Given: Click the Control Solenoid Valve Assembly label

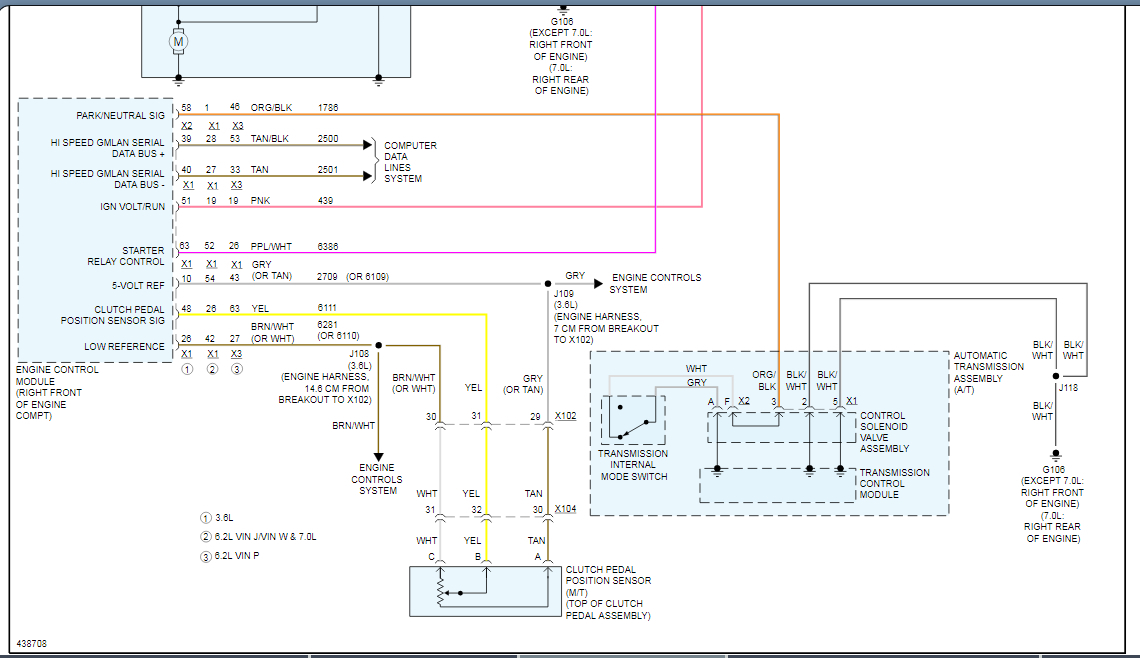Looking at the screenshot, I should [x=883, y=432].
